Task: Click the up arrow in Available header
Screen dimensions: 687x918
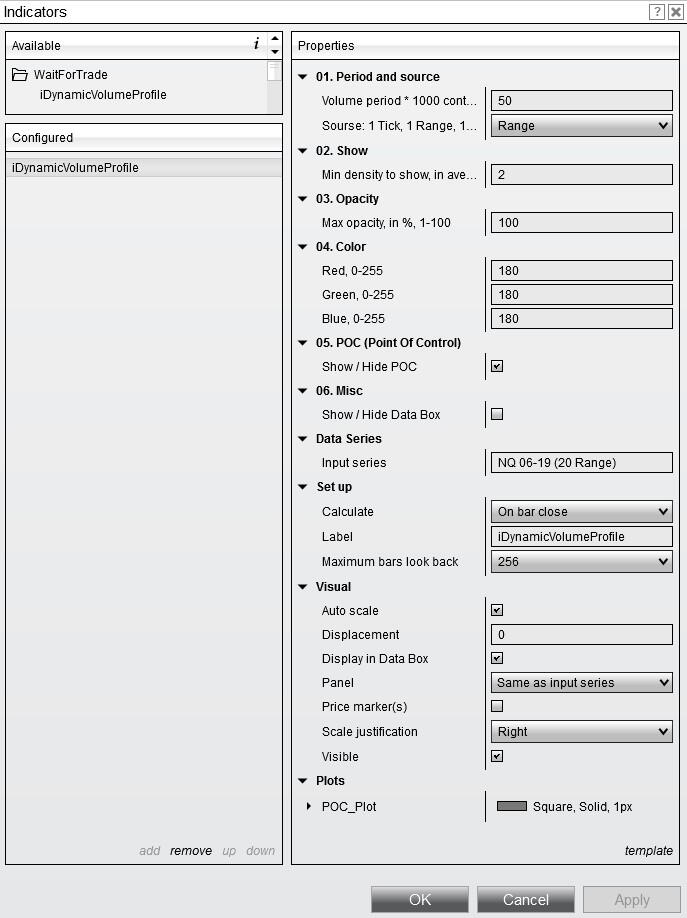Action: coord(275,39)
